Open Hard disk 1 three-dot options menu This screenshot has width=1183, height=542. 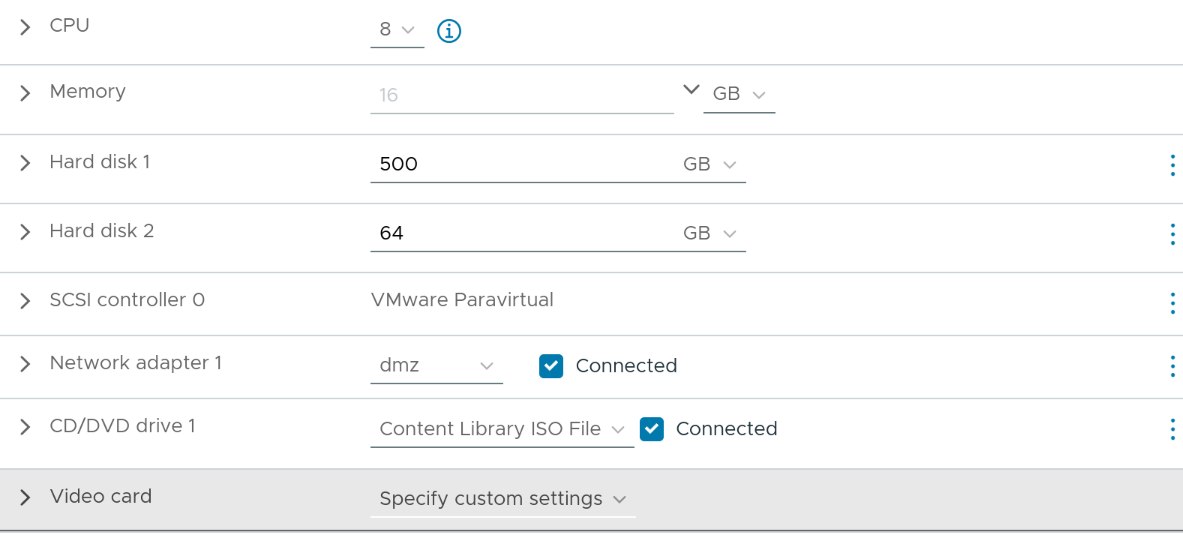tap(1171, 165)
